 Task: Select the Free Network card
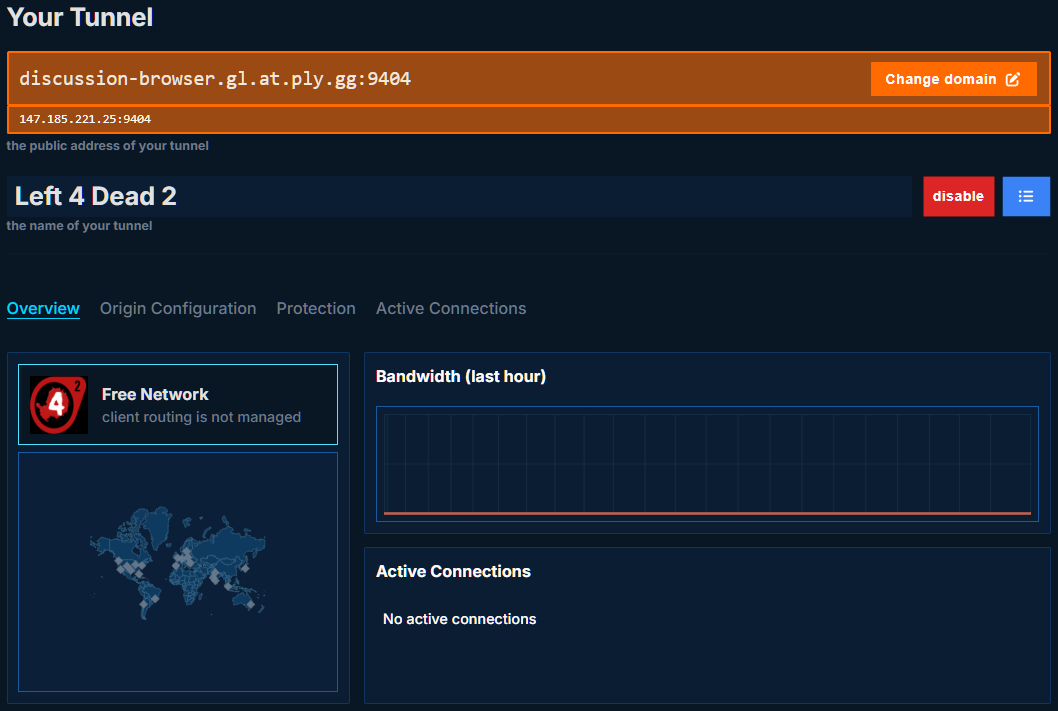tap(178, 405)
